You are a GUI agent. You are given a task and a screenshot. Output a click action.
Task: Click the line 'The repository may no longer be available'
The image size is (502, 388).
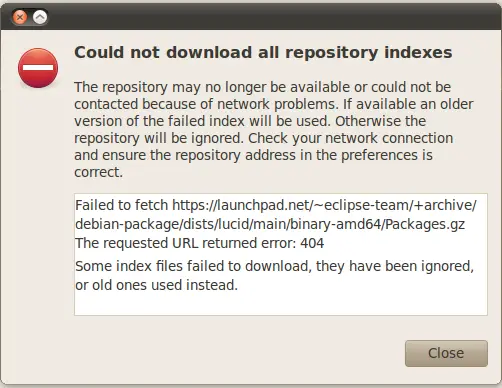click(262, 87)
